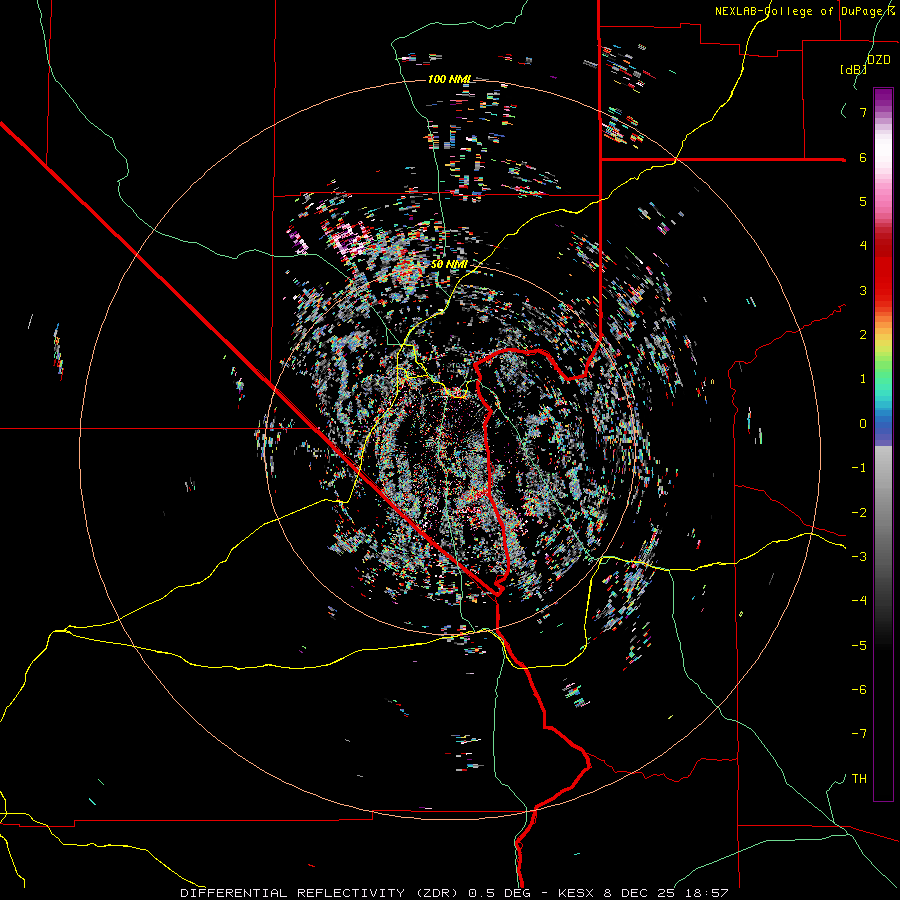900x900 pixels.
Task: Click the 3 value on the dB scale
Action: tap(863, 290)
